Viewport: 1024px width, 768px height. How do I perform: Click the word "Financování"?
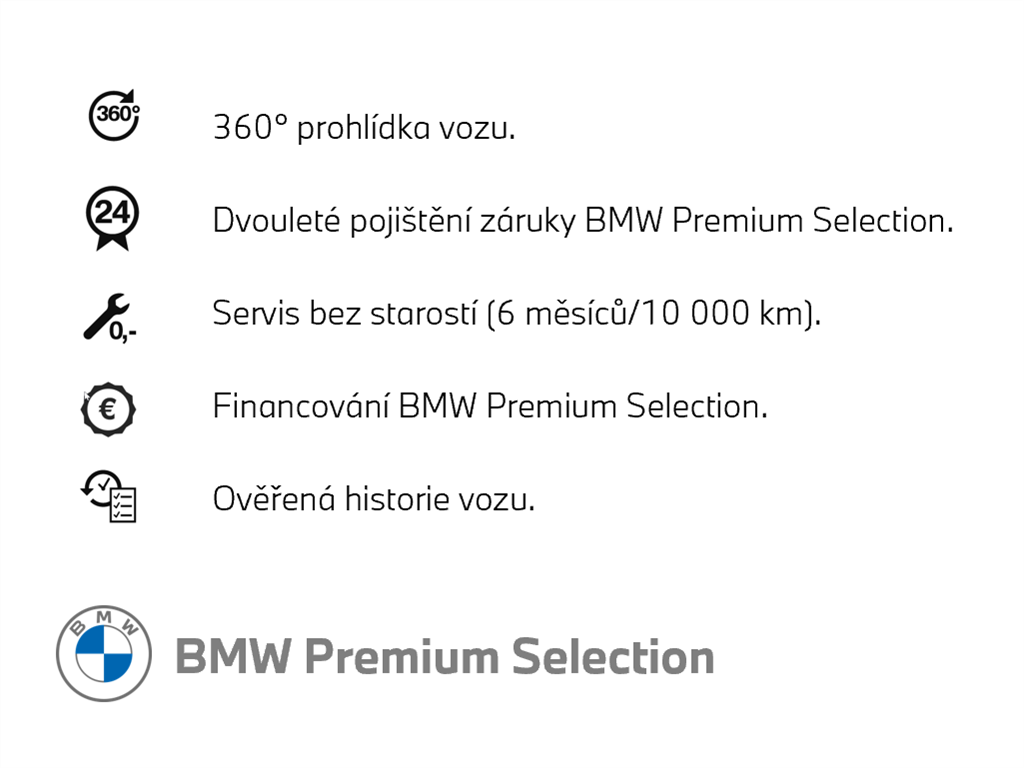point(301,406)
